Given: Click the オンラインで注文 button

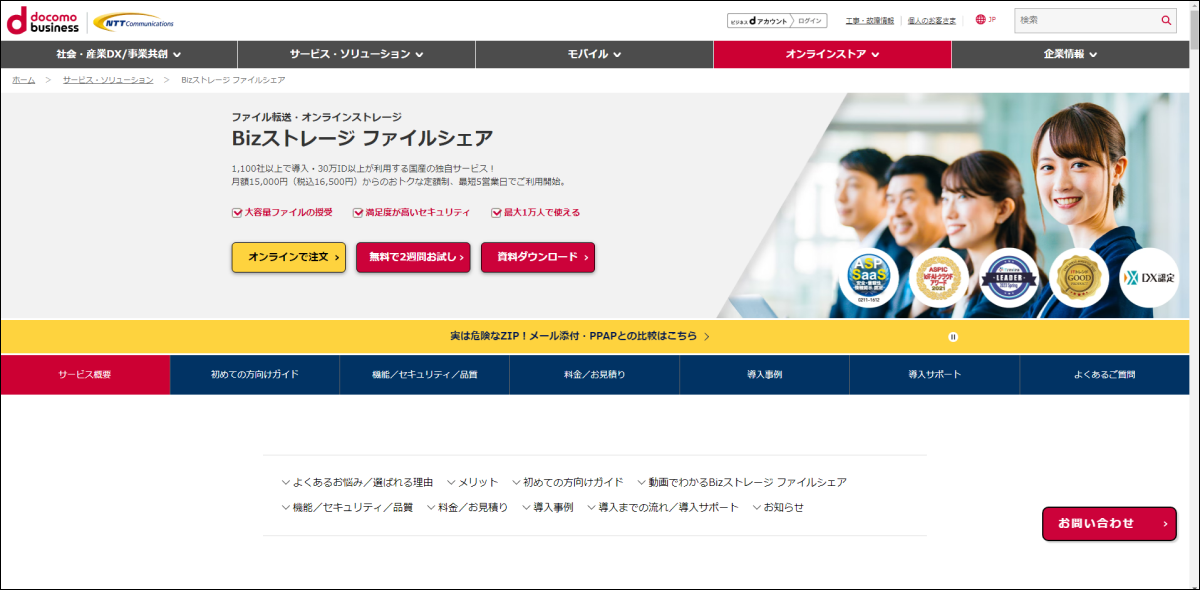Looking at the screenshot, I should coord(288,257).
